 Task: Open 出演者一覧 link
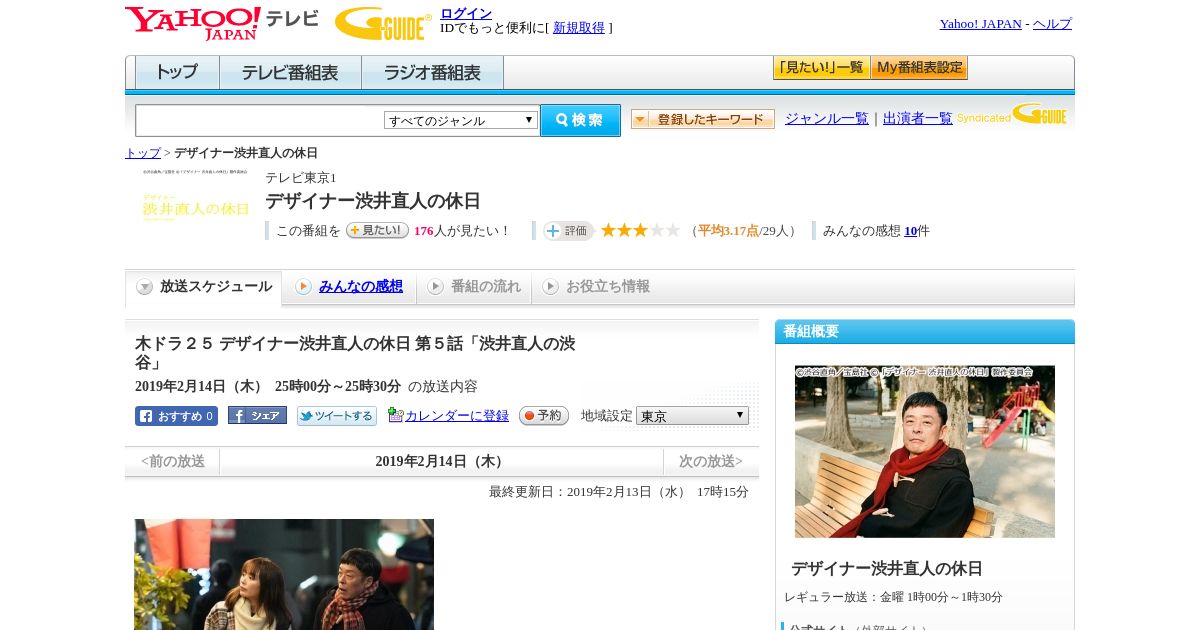[x=918, y=119]
